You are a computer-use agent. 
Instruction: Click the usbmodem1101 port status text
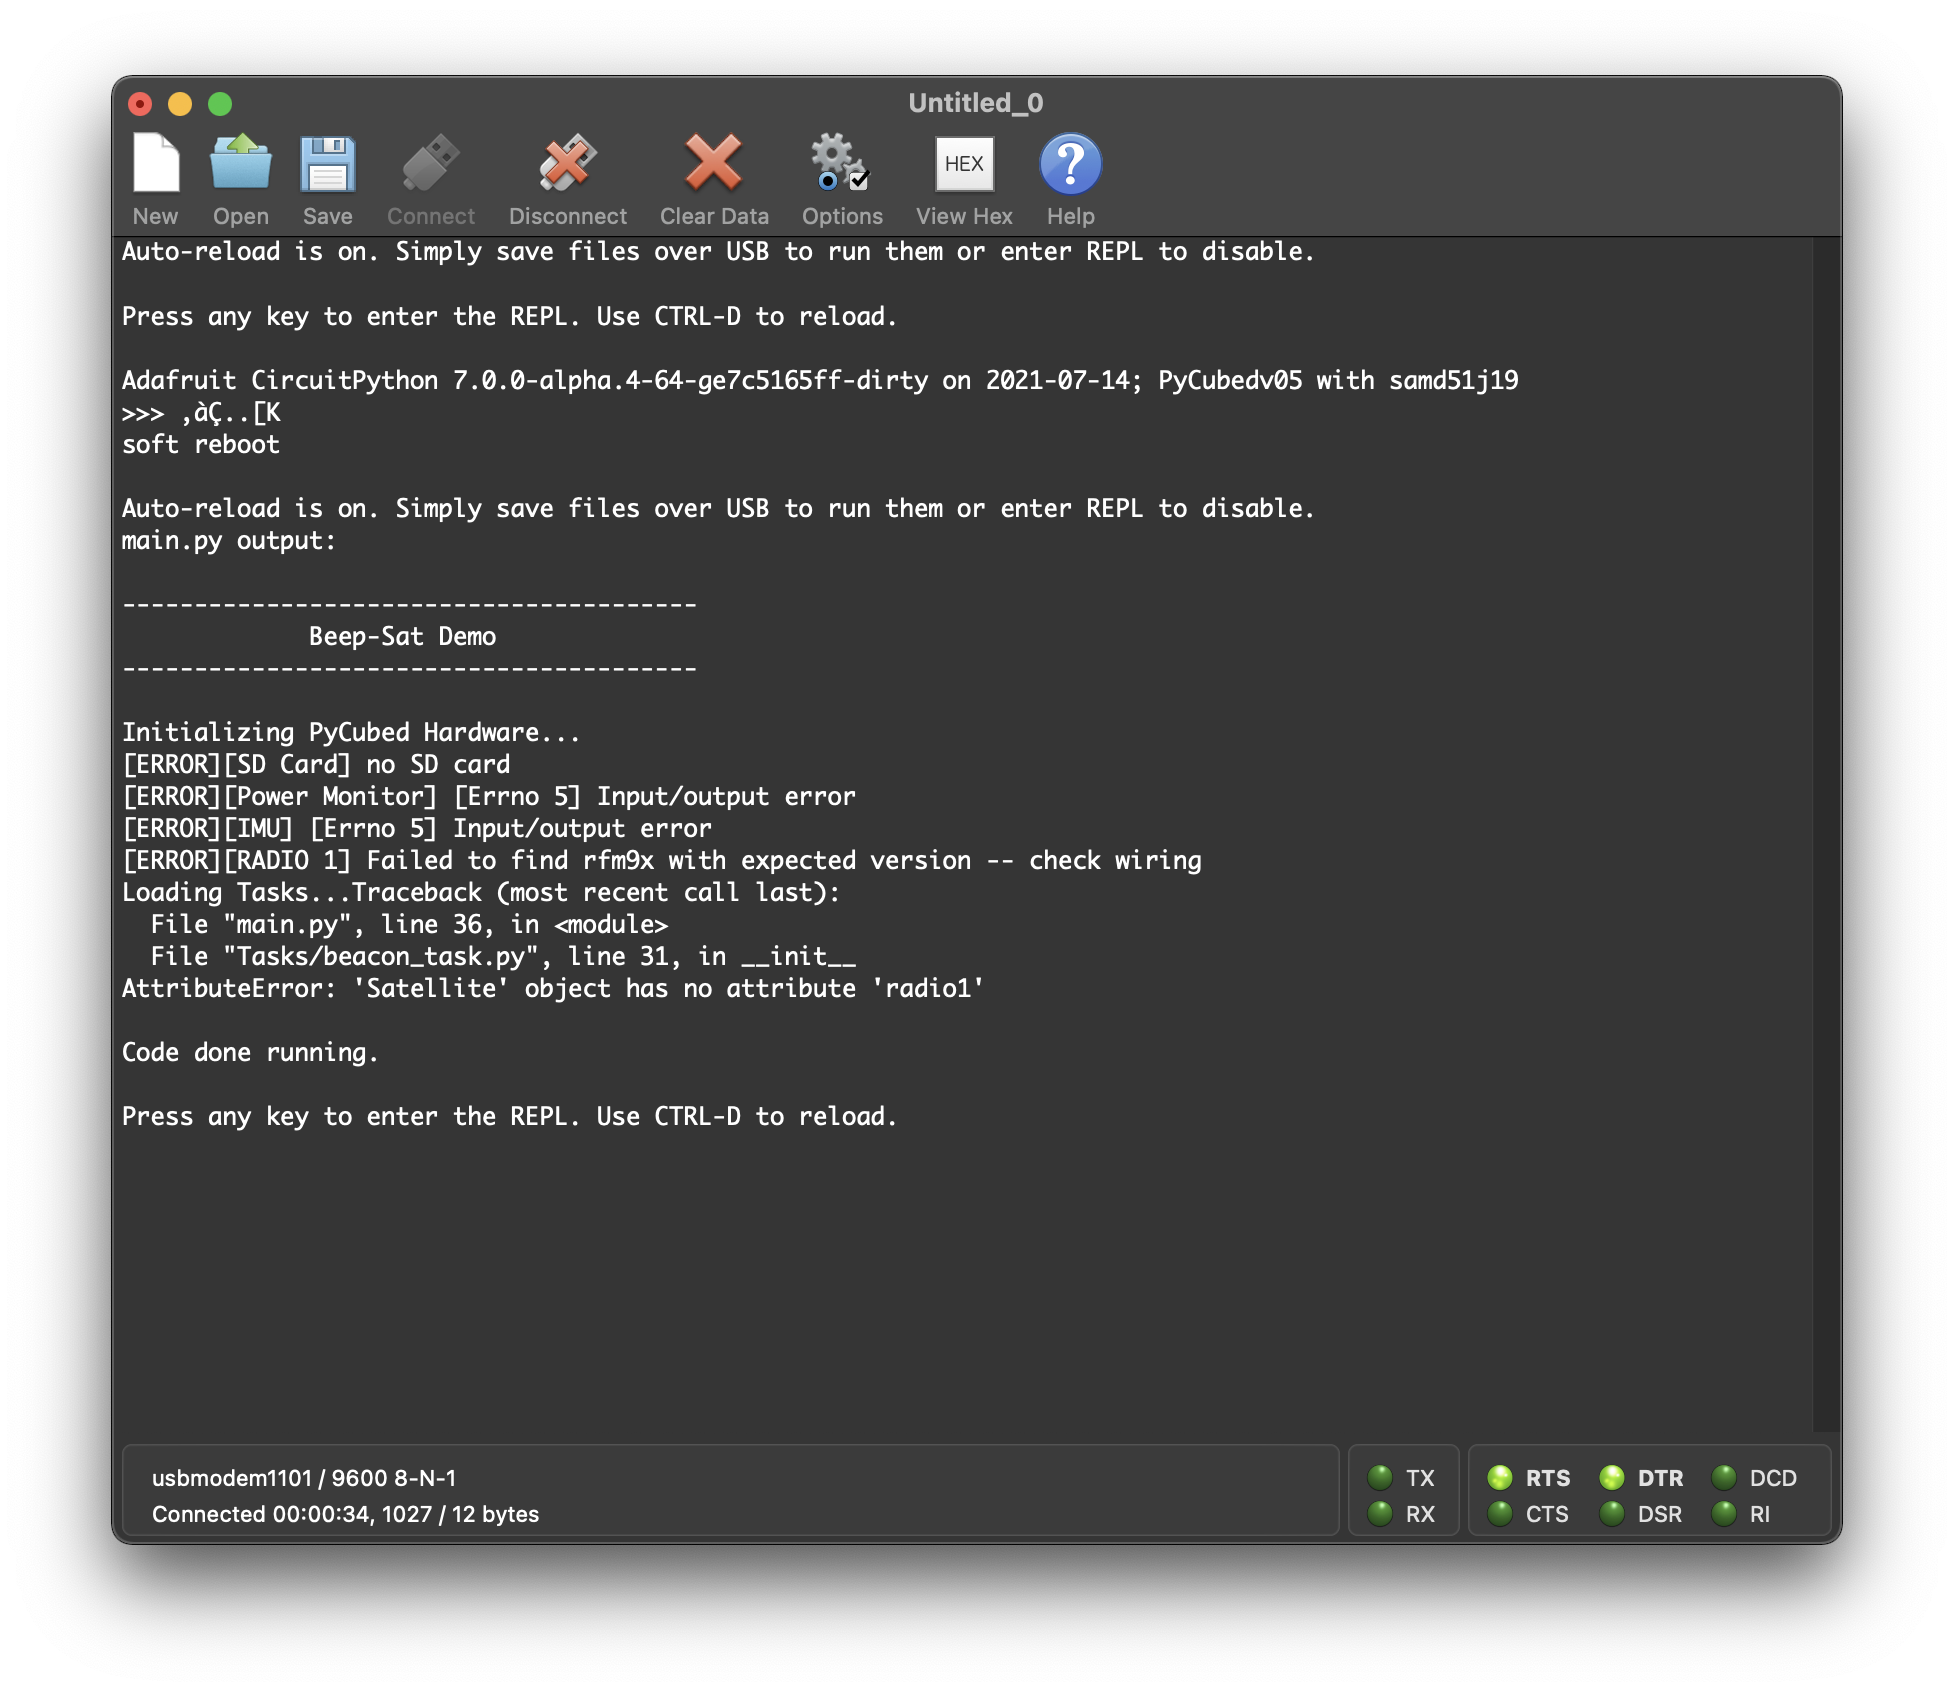click(304, 1477)
